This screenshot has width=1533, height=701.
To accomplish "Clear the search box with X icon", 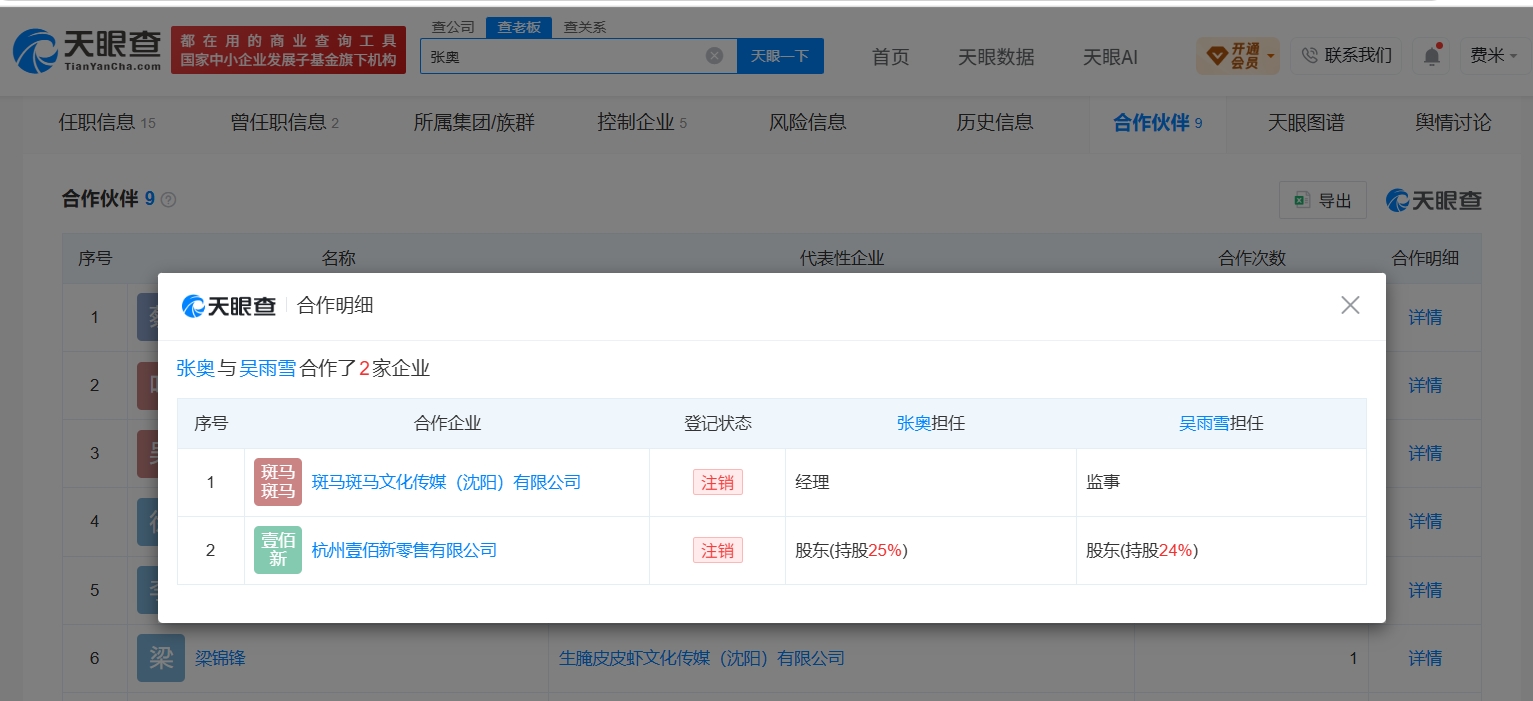I will click(714, 56).
